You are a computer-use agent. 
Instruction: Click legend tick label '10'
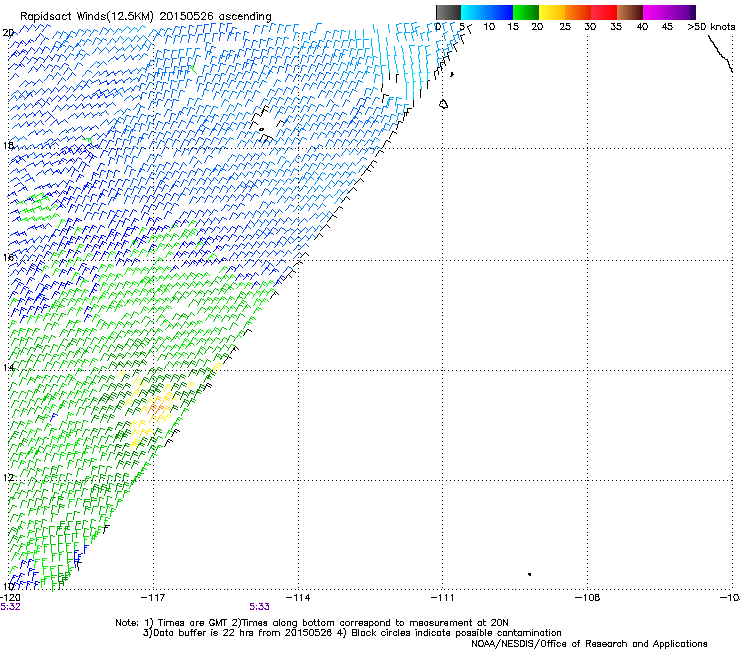pos(489,27)
